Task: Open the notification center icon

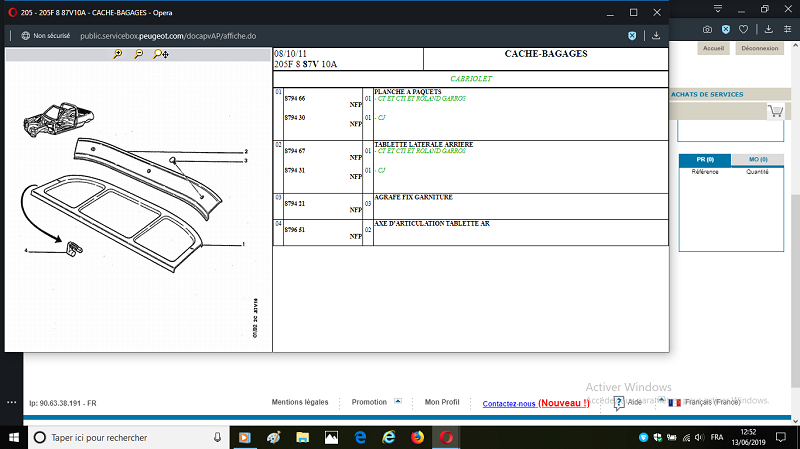Action: (781, 437)
